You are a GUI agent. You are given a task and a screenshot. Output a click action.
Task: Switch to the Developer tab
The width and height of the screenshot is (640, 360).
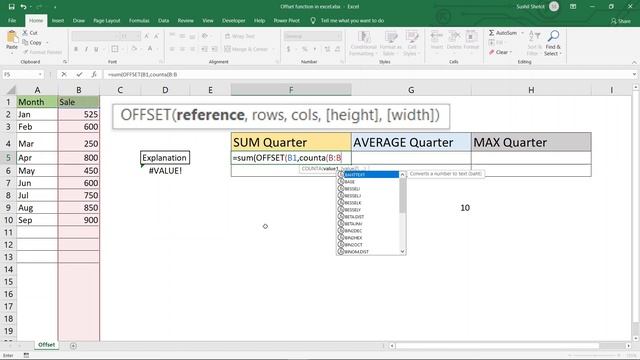233,20
